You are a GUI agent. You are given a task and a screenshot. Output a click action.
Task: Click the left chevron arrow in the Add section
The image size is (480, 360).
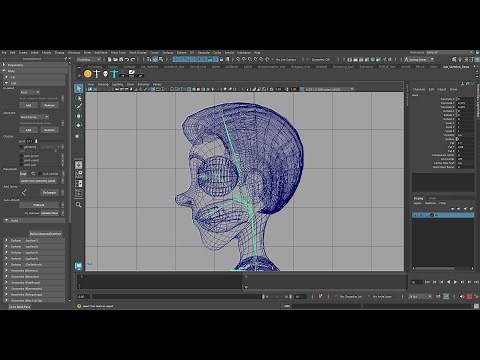pyautogui.click(x=24, y=192)
